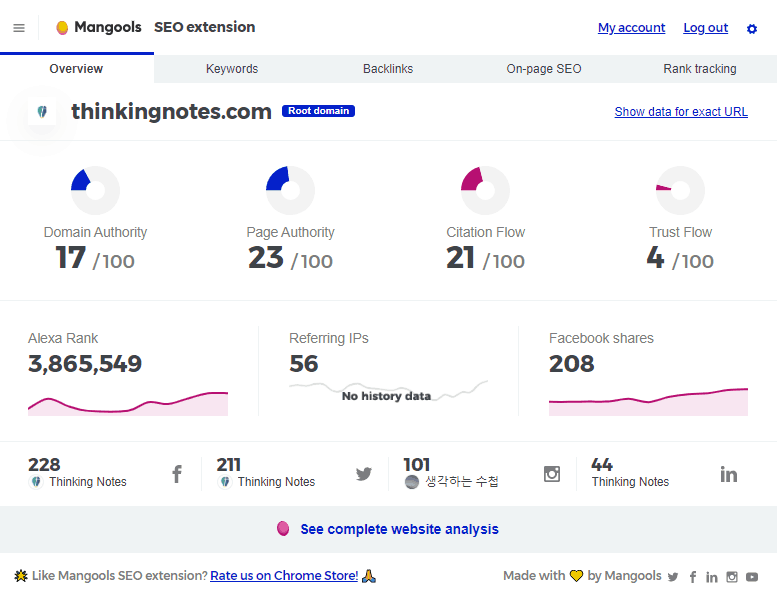The height and width of the screenshot is (595, 777).
Task: Open My account link
Action: click(631, 28)
